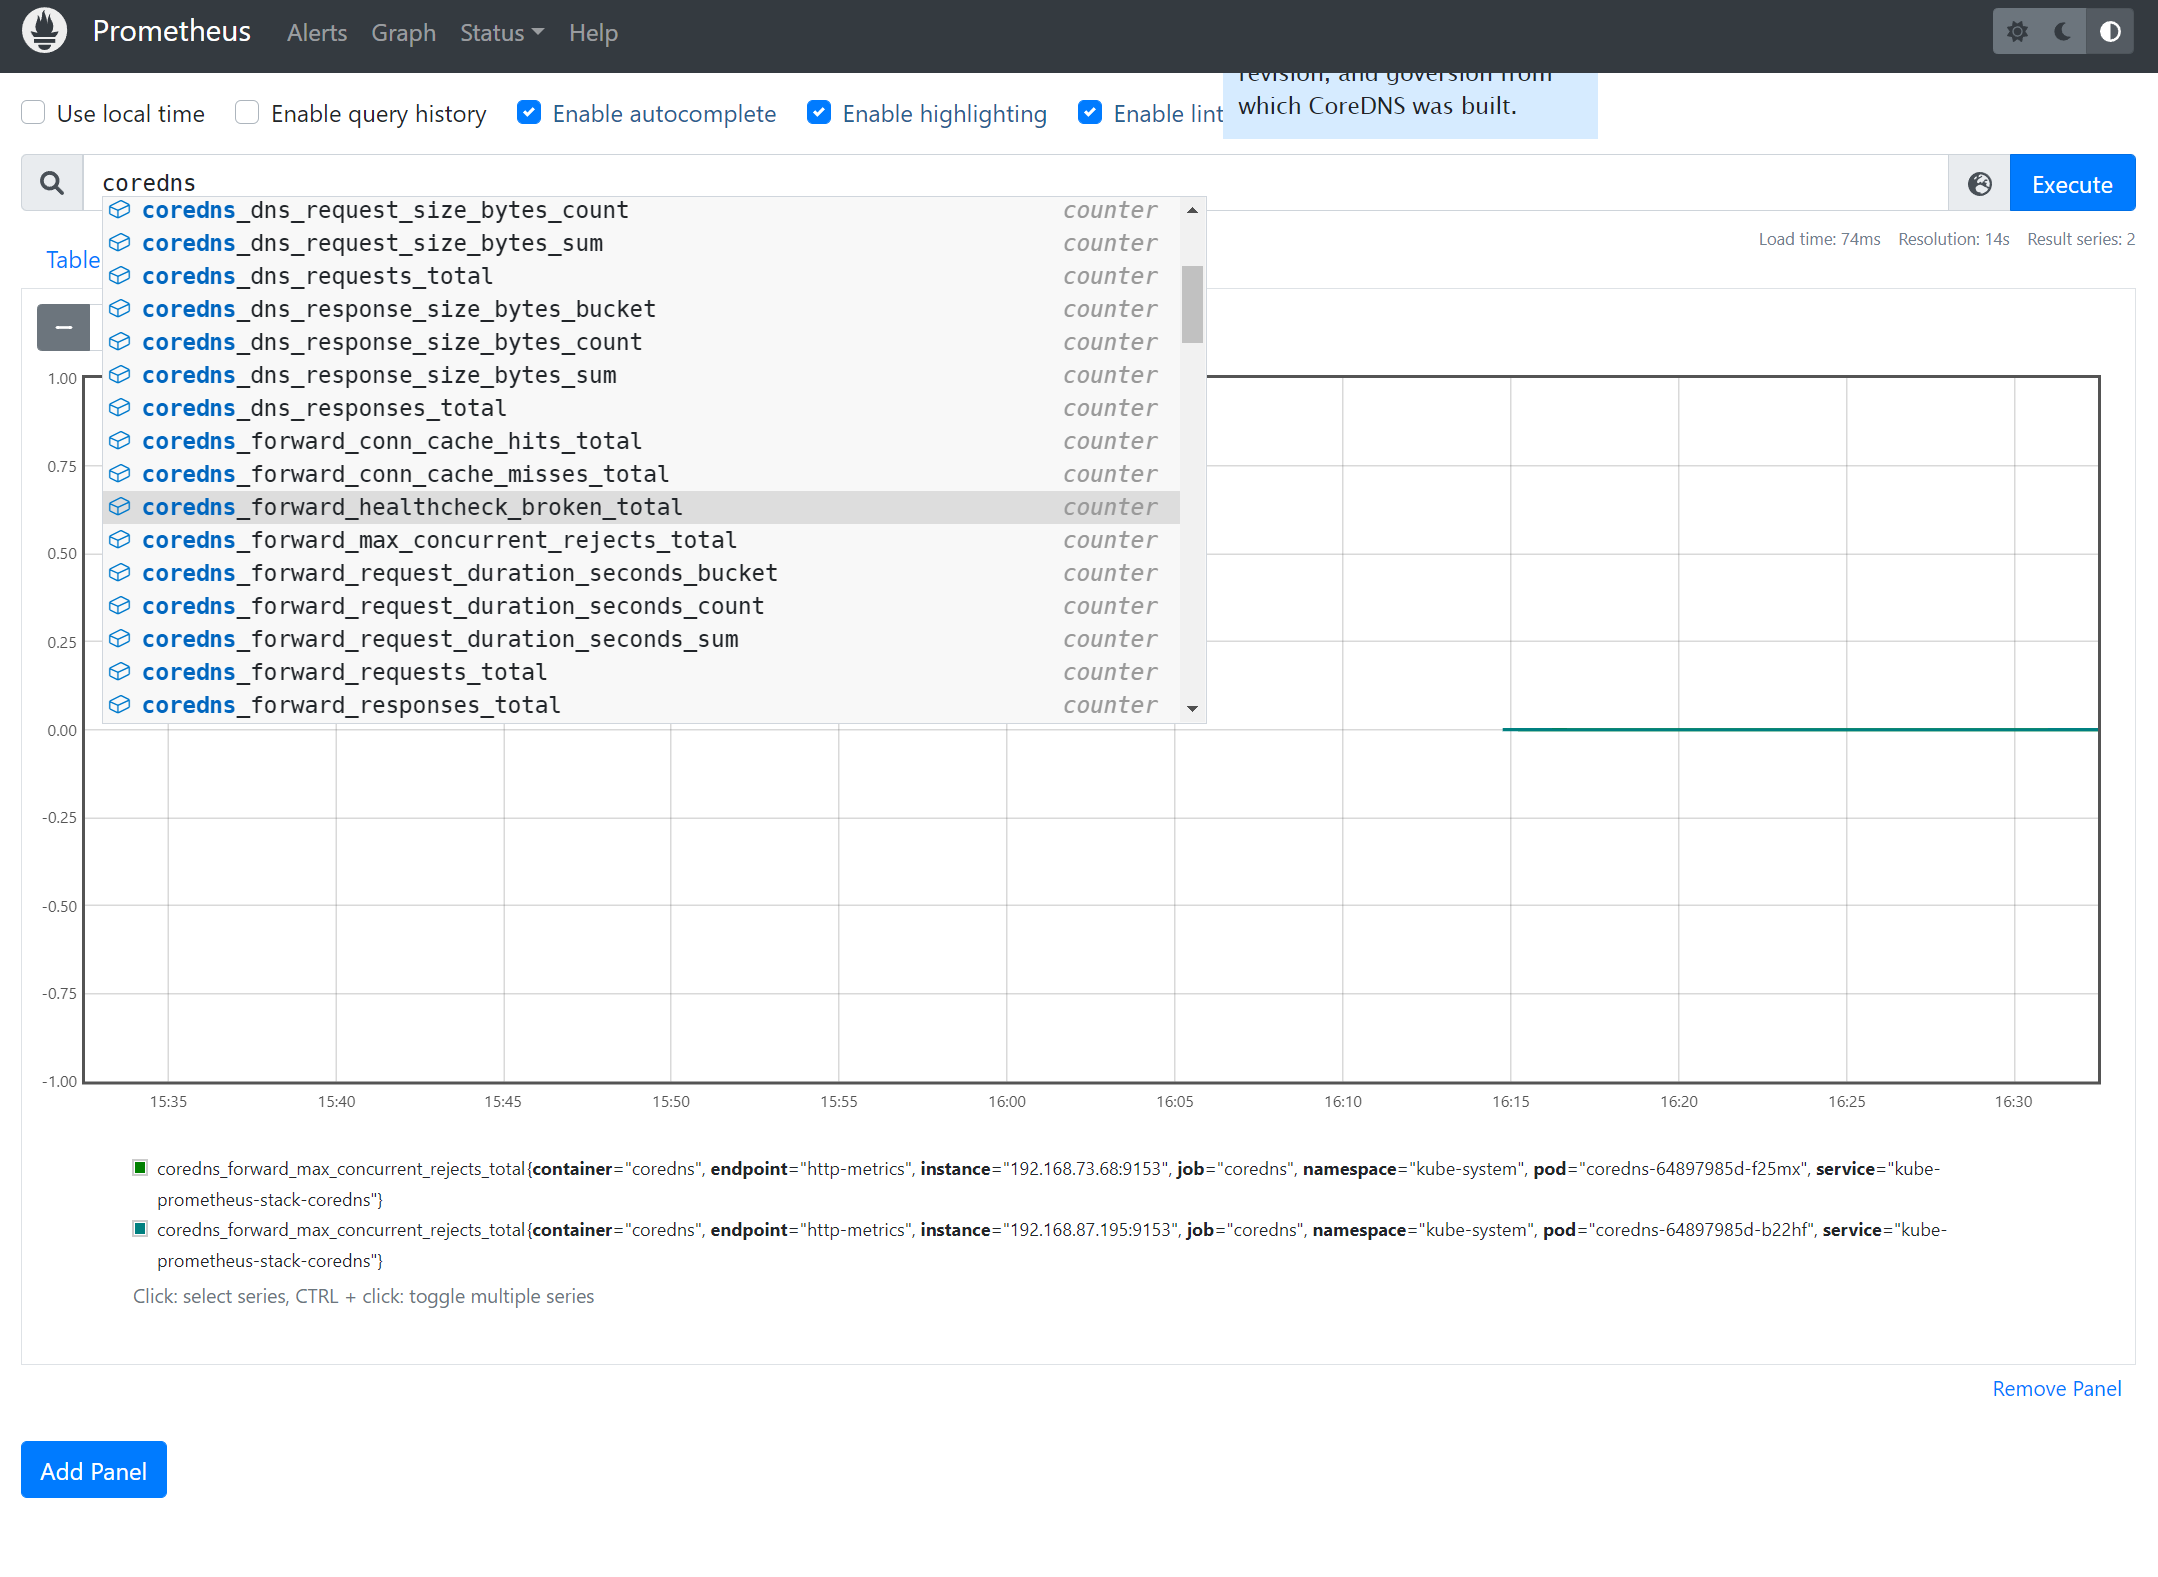Click autocomplete list scroll-up arrow
Viewport: 2158px width, 1577px height.
(x=1192, y=210)
